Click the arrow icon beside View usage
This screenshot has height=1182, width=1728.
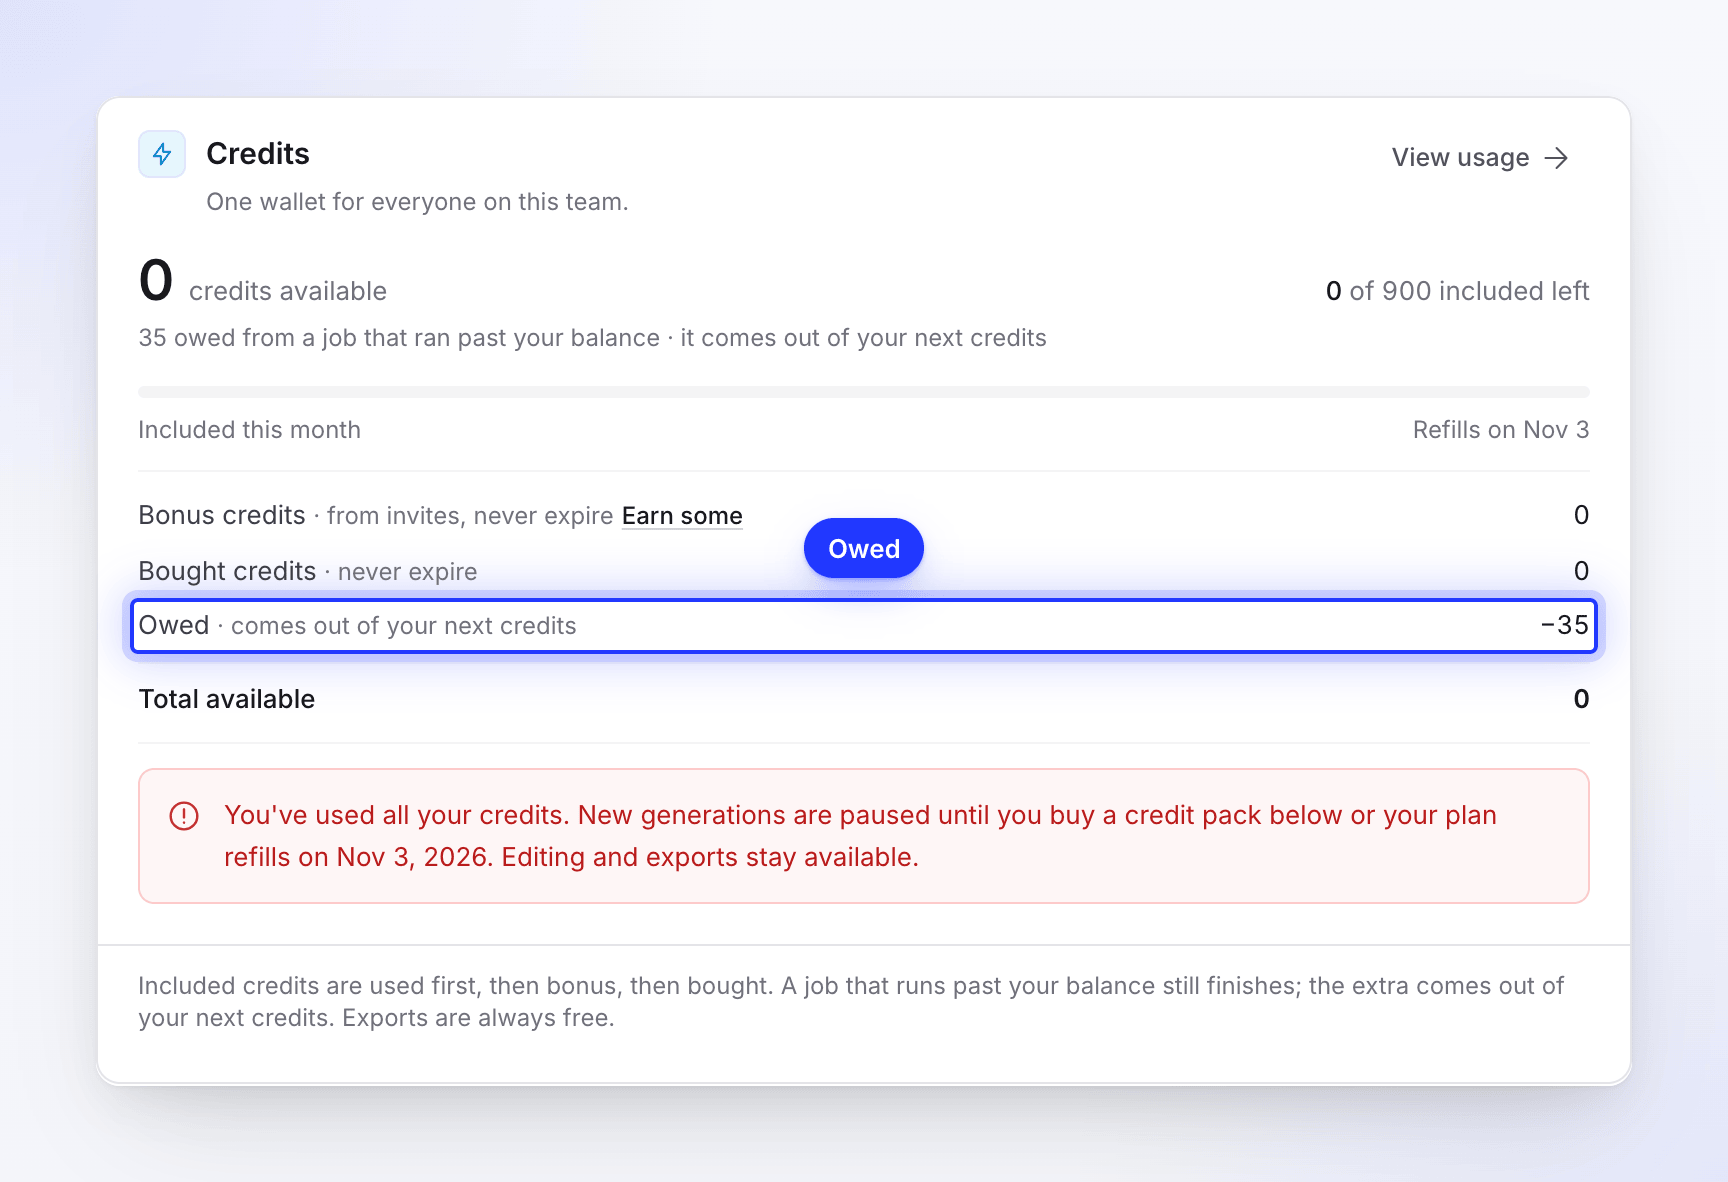click(x=1556, y=158)
